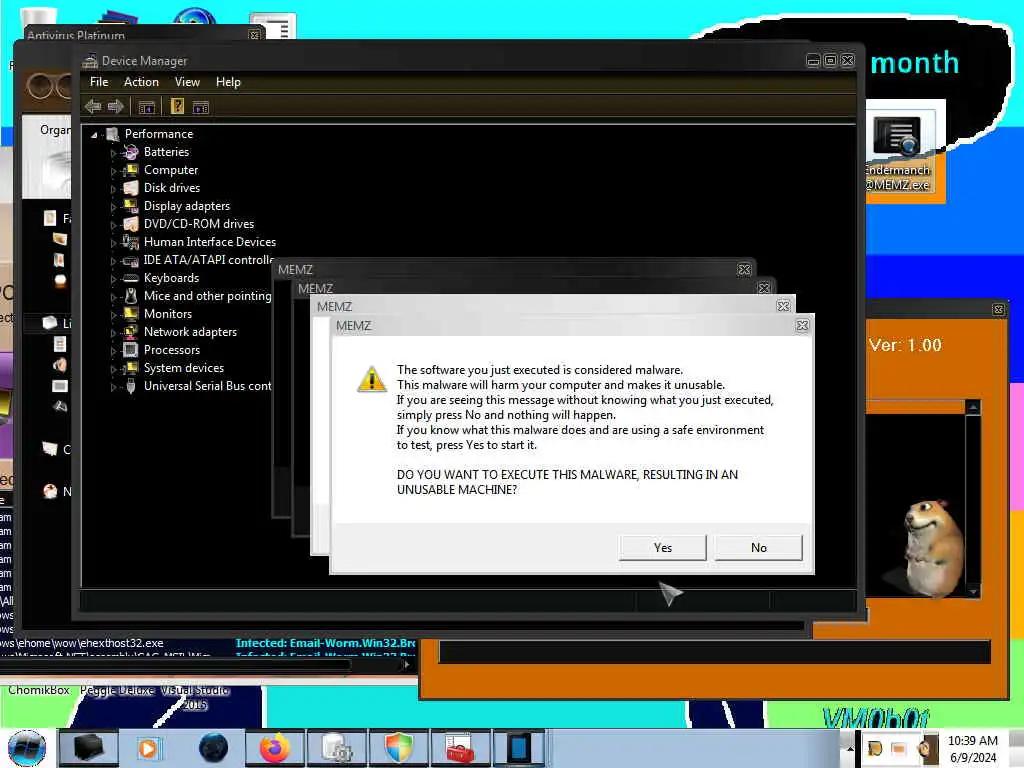
Task: Close the orange Ver: 1.00 window
Action: 998,310
